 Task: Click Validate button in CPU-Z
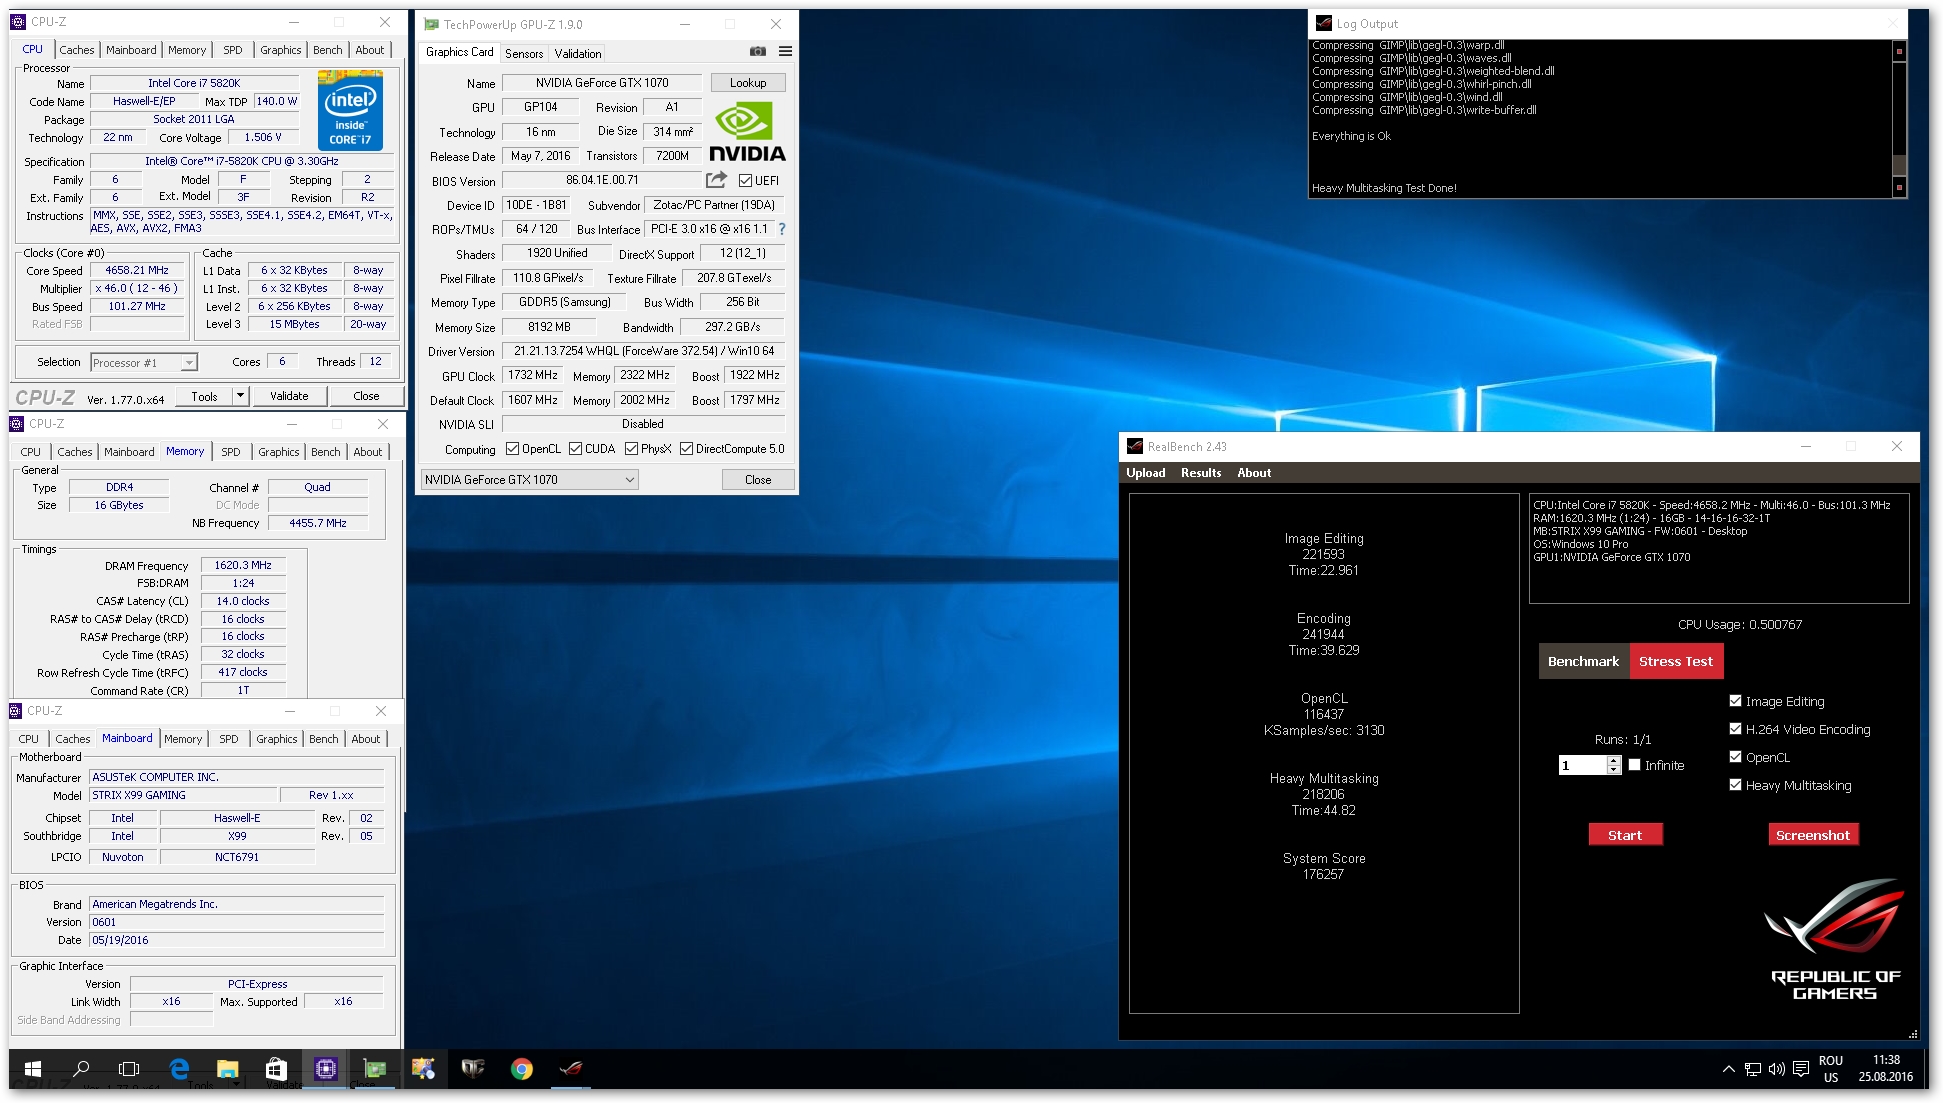289,396
